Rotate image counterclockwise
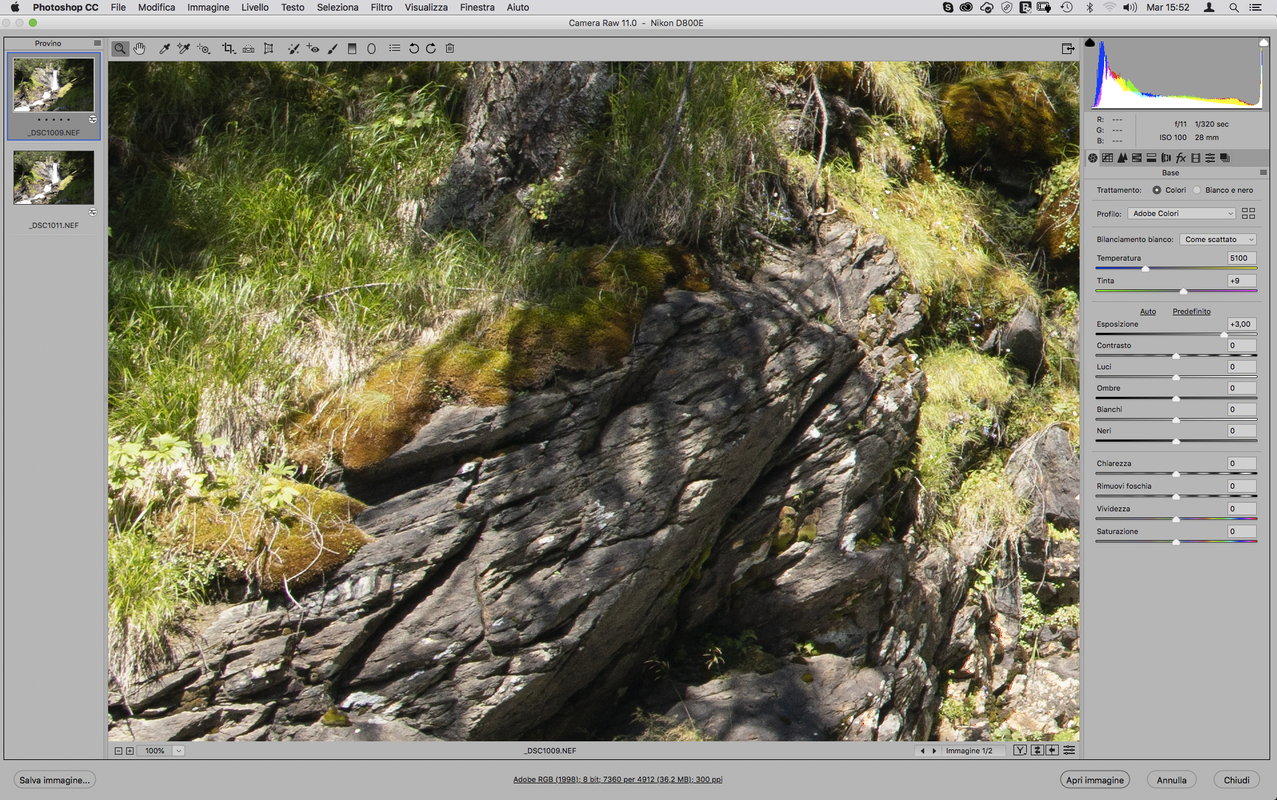1277x800 pixels. [414, 48]
